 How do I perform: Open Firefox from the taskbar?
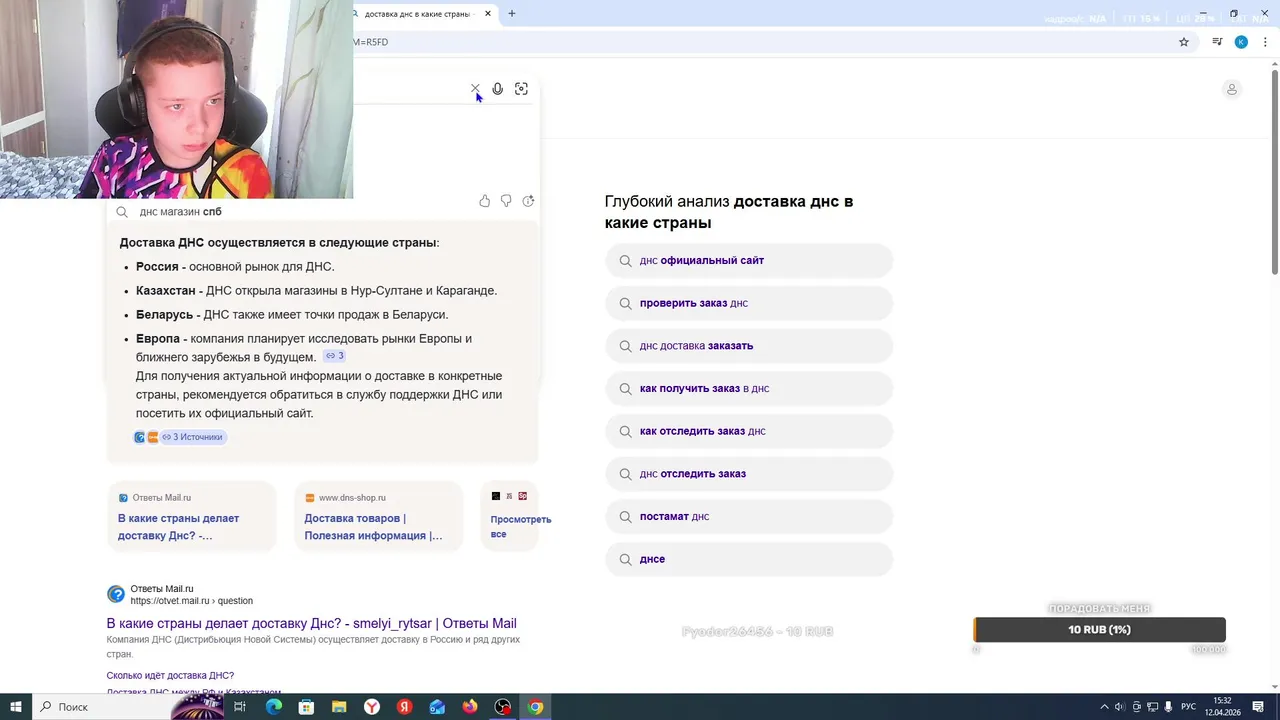(470, 707)
